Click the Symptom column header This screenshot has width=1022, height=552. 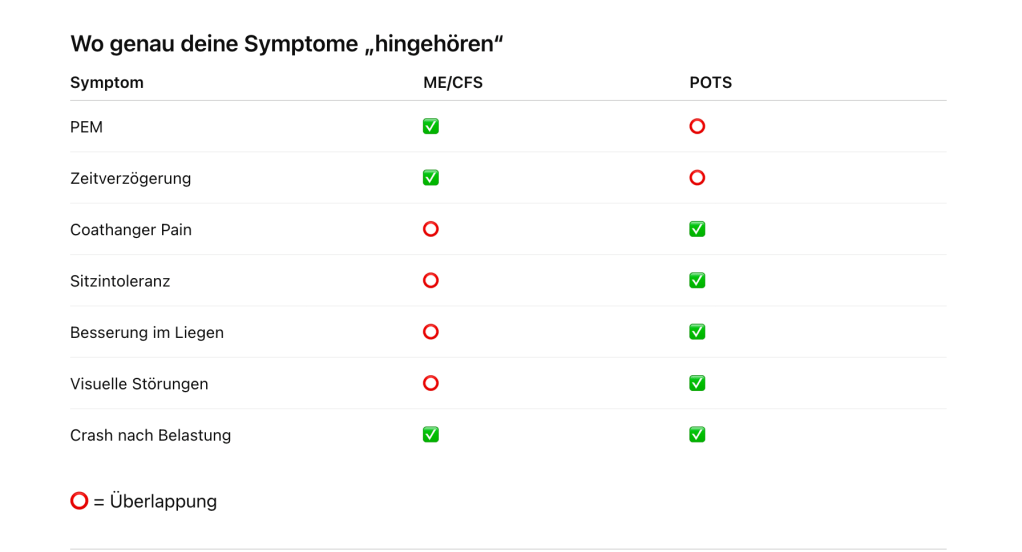coord(107,83)
